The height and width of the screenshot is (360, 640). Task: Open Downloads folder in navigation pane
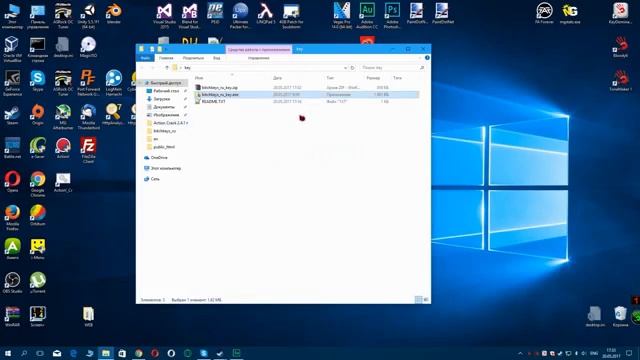click(161, 99)
